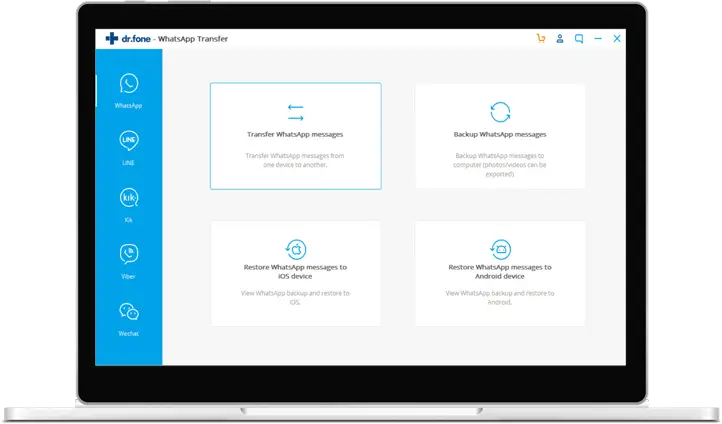Click 'Backup WhatsApp messages to computer' description

point(500,165)
